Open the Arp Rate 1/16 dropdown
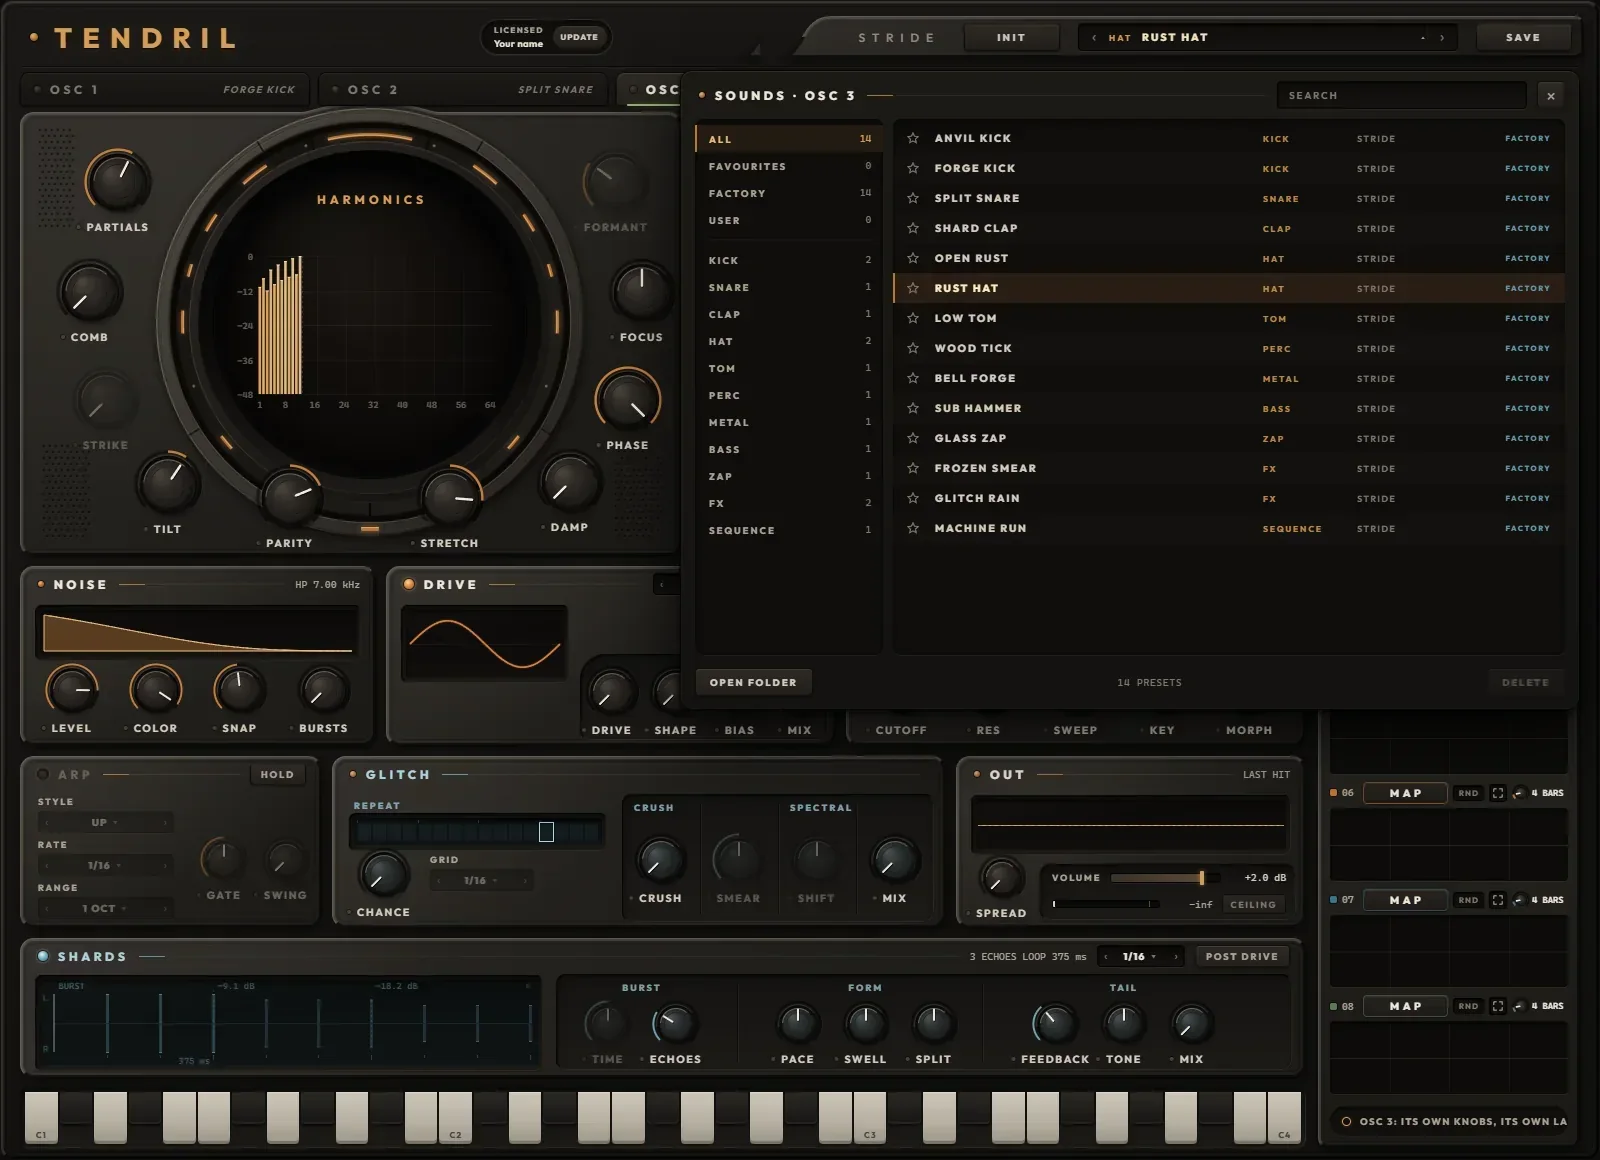 (x=105, y=865)
